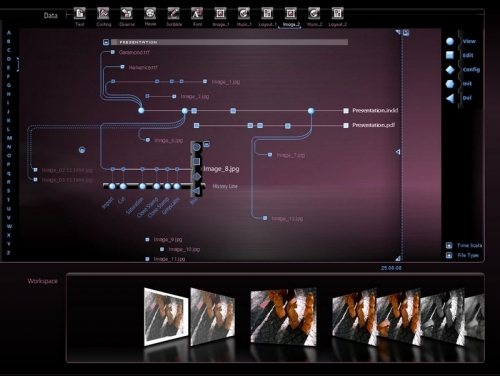Select the Image_1.jpg file label

point(226,82)
